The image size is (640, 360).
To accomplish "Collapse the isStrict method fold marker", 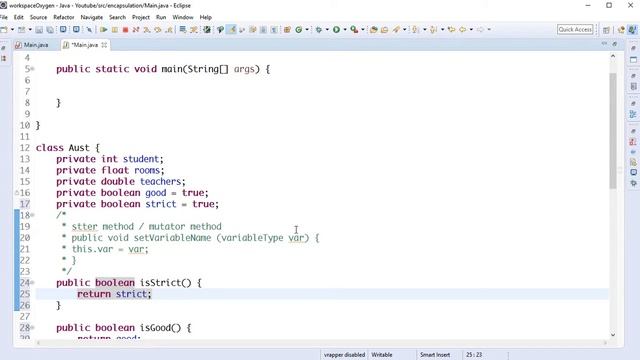I will coord(33,282).
